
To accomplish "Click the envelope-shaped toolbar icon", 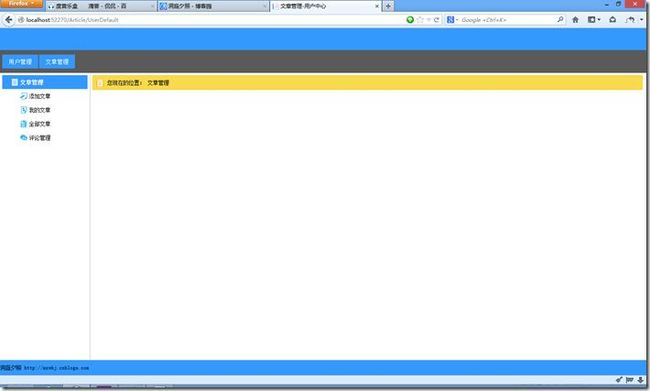I will [613, 19].
